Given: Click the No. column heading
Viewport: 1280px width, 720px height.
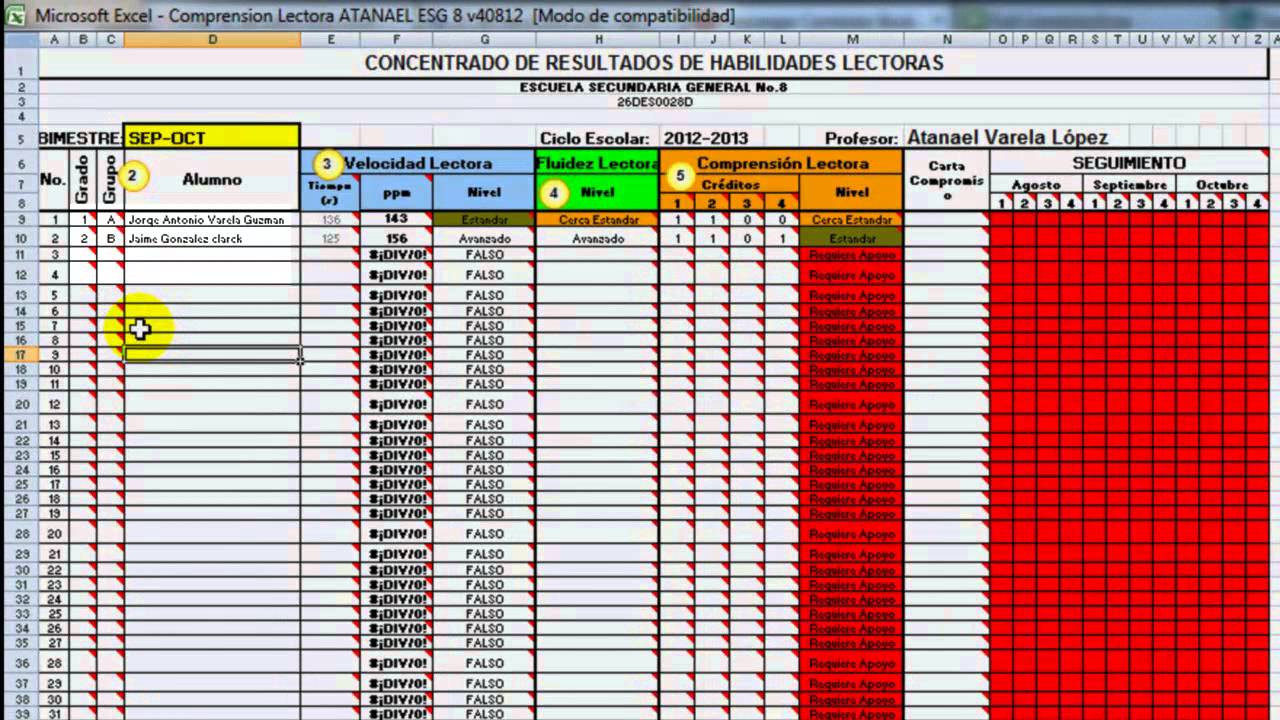Looking at the screenshot, I should (52, 180).
